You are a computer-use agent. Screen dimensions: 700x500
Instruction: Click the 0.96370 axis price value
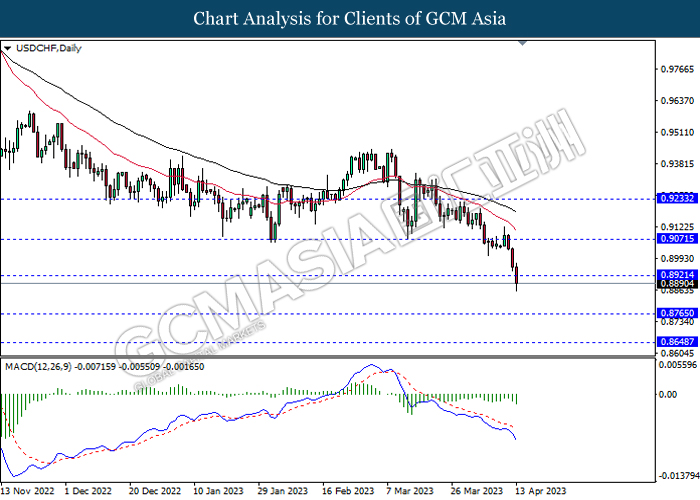pos(677,100)
